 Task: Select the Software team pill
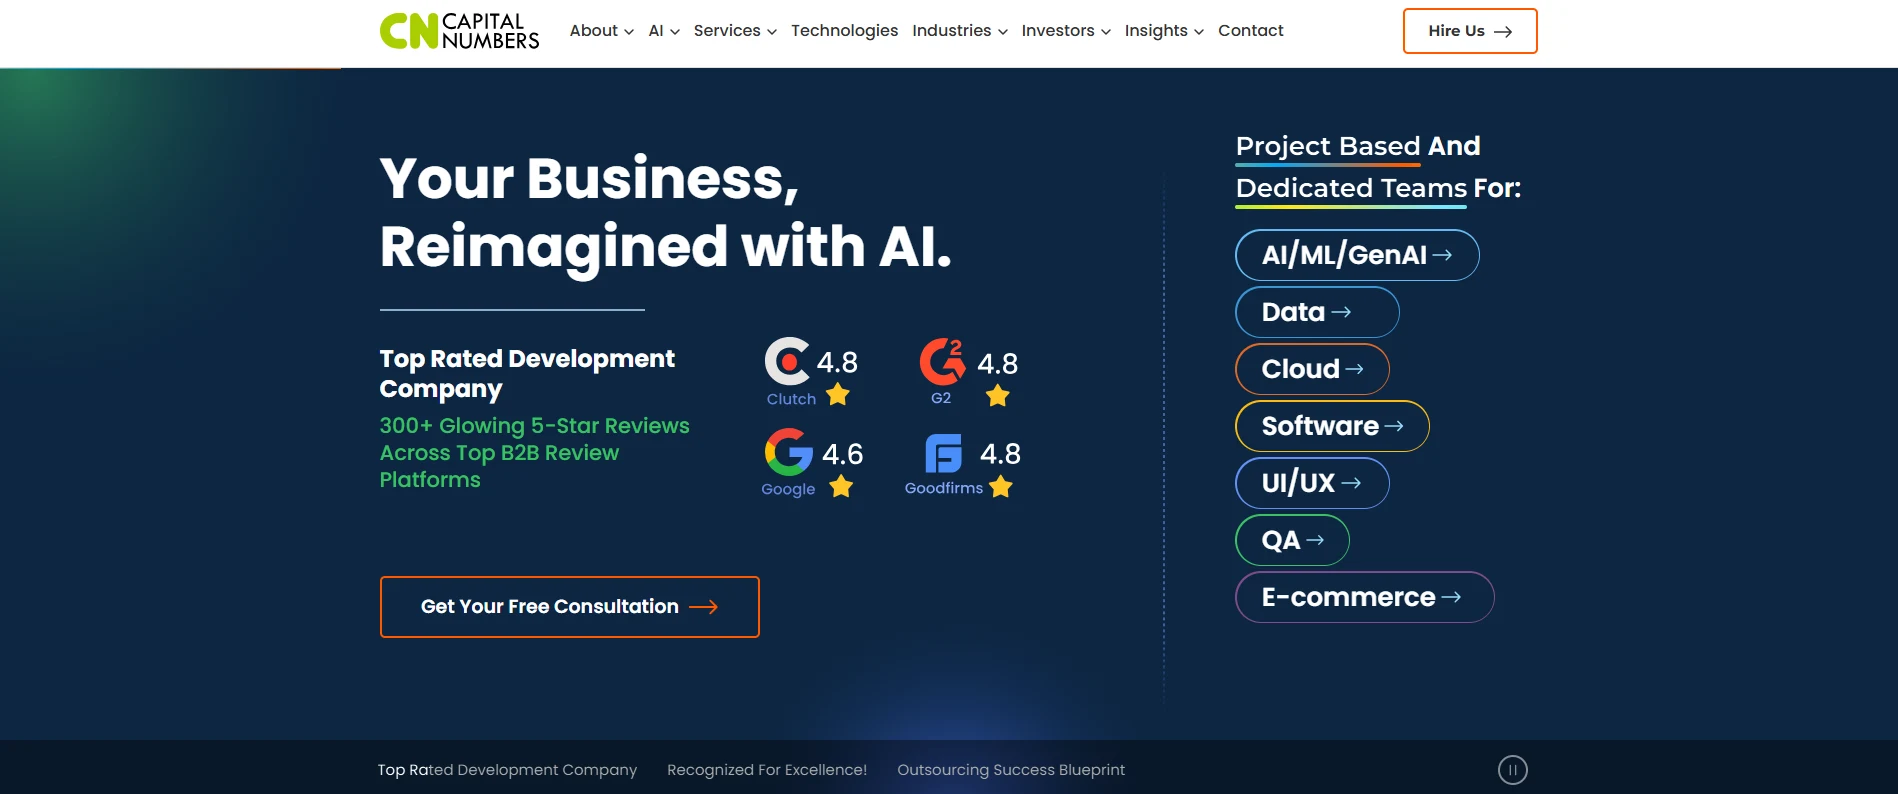coord(1332,426)
